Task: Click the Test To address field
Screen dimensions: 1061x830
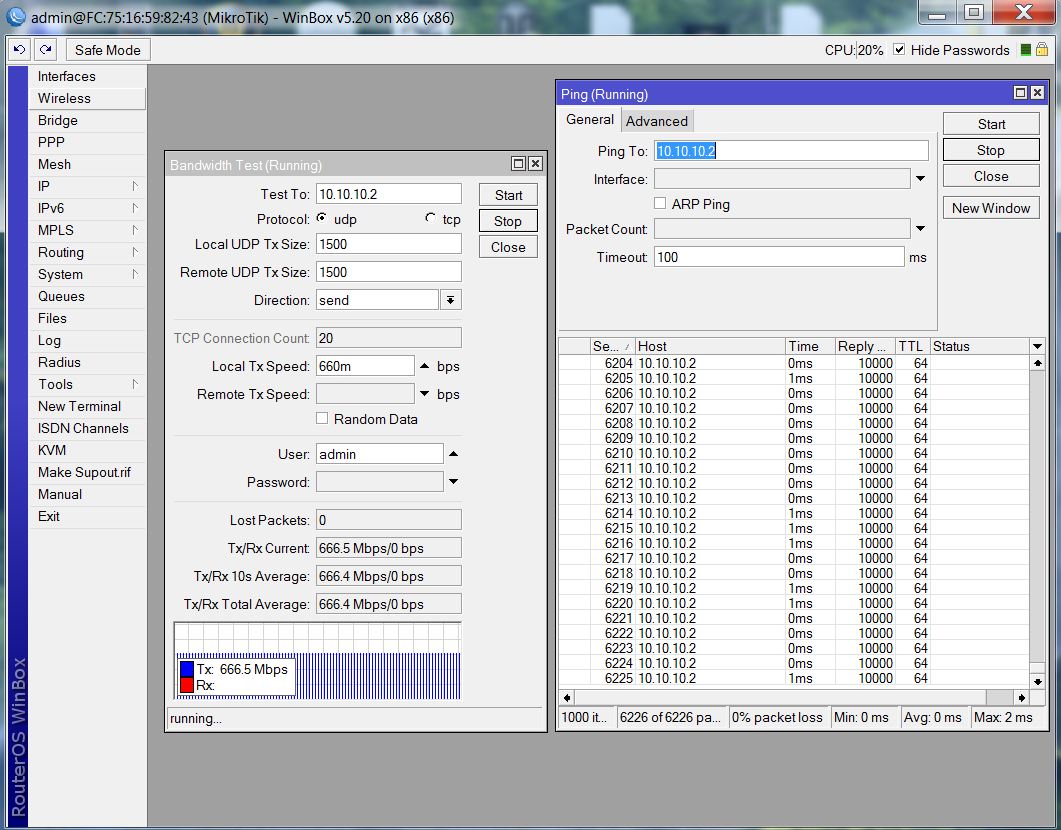Action: coord(388,194)
